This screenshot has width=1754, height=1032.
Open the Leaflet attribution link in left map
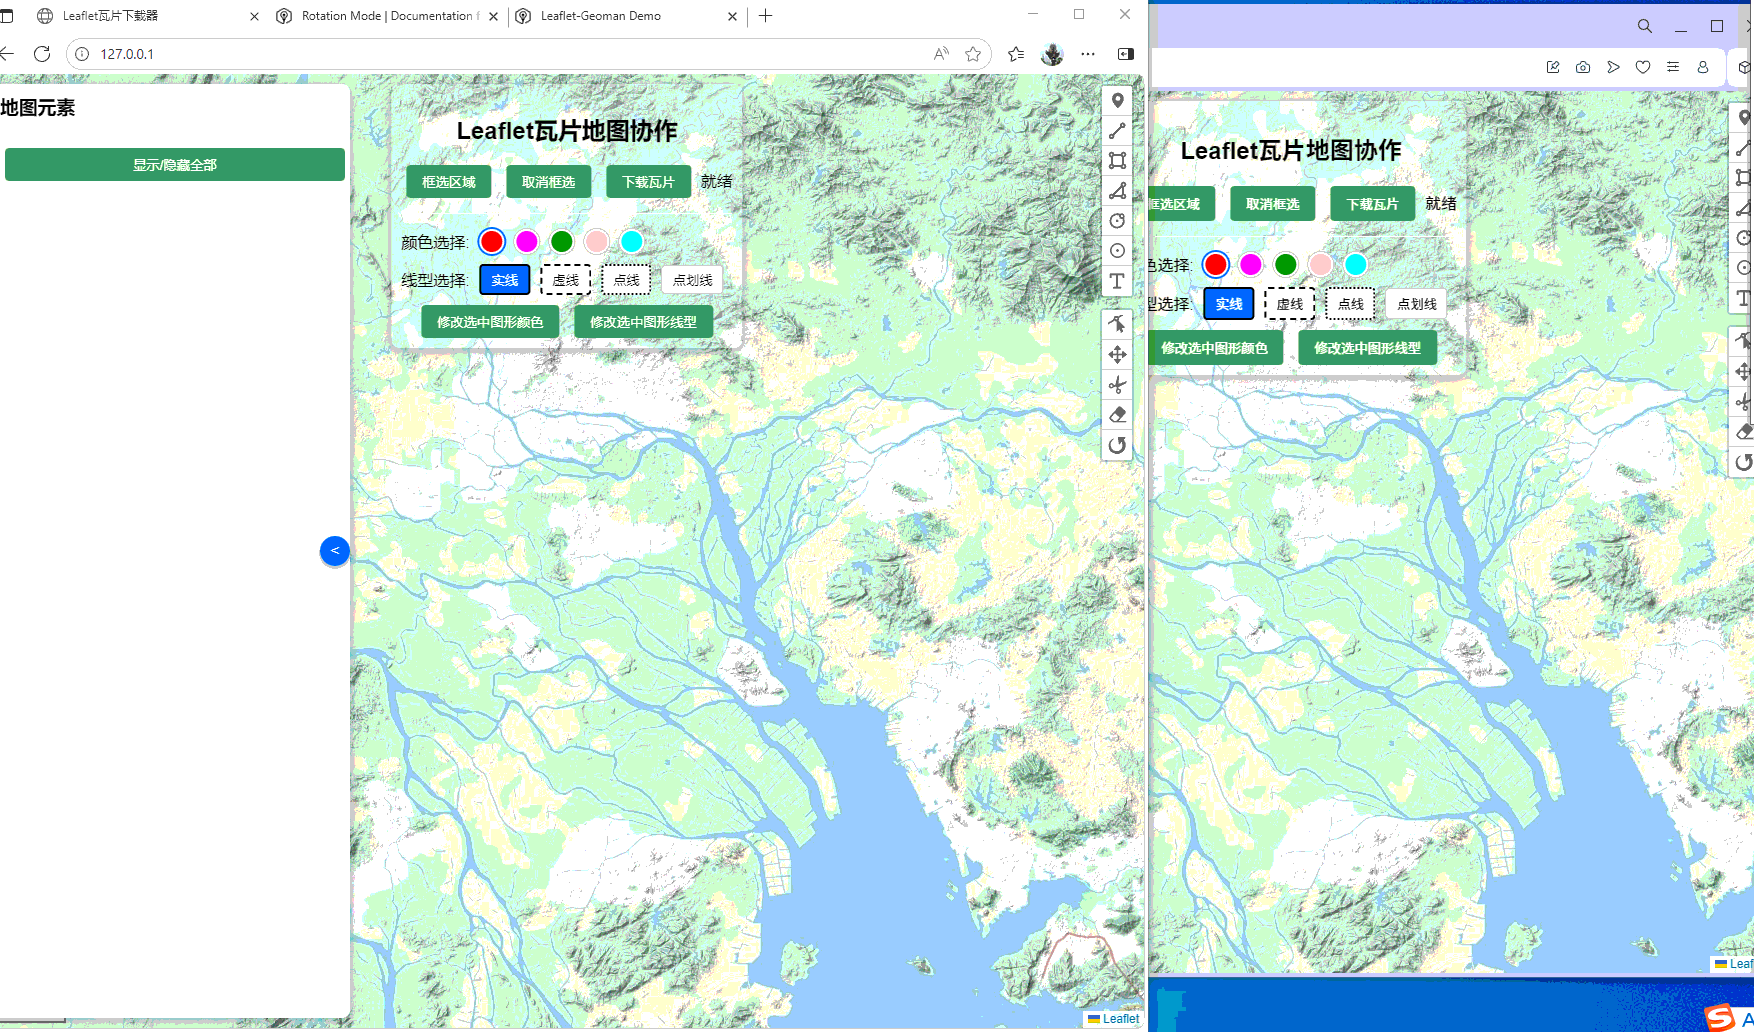coord(1120,1019)
